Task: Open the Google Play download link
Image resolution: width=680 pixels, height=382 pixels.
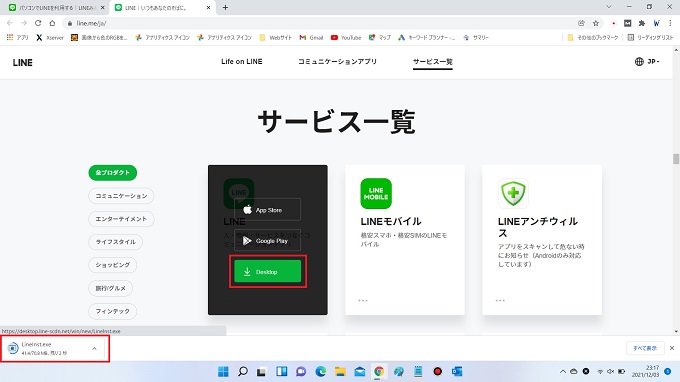Action: tap(268, 241)
